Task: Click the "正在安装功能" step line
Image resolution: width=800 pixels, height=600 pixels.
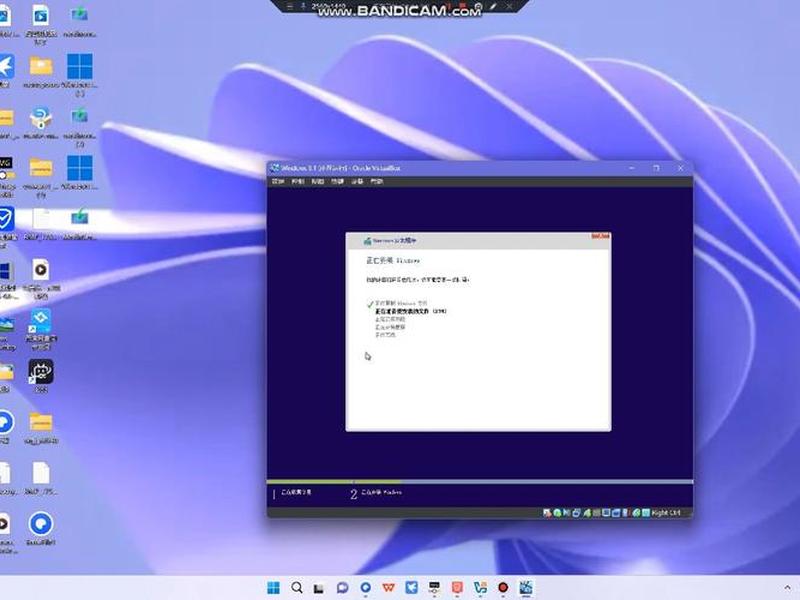Action: coord(390,319)
